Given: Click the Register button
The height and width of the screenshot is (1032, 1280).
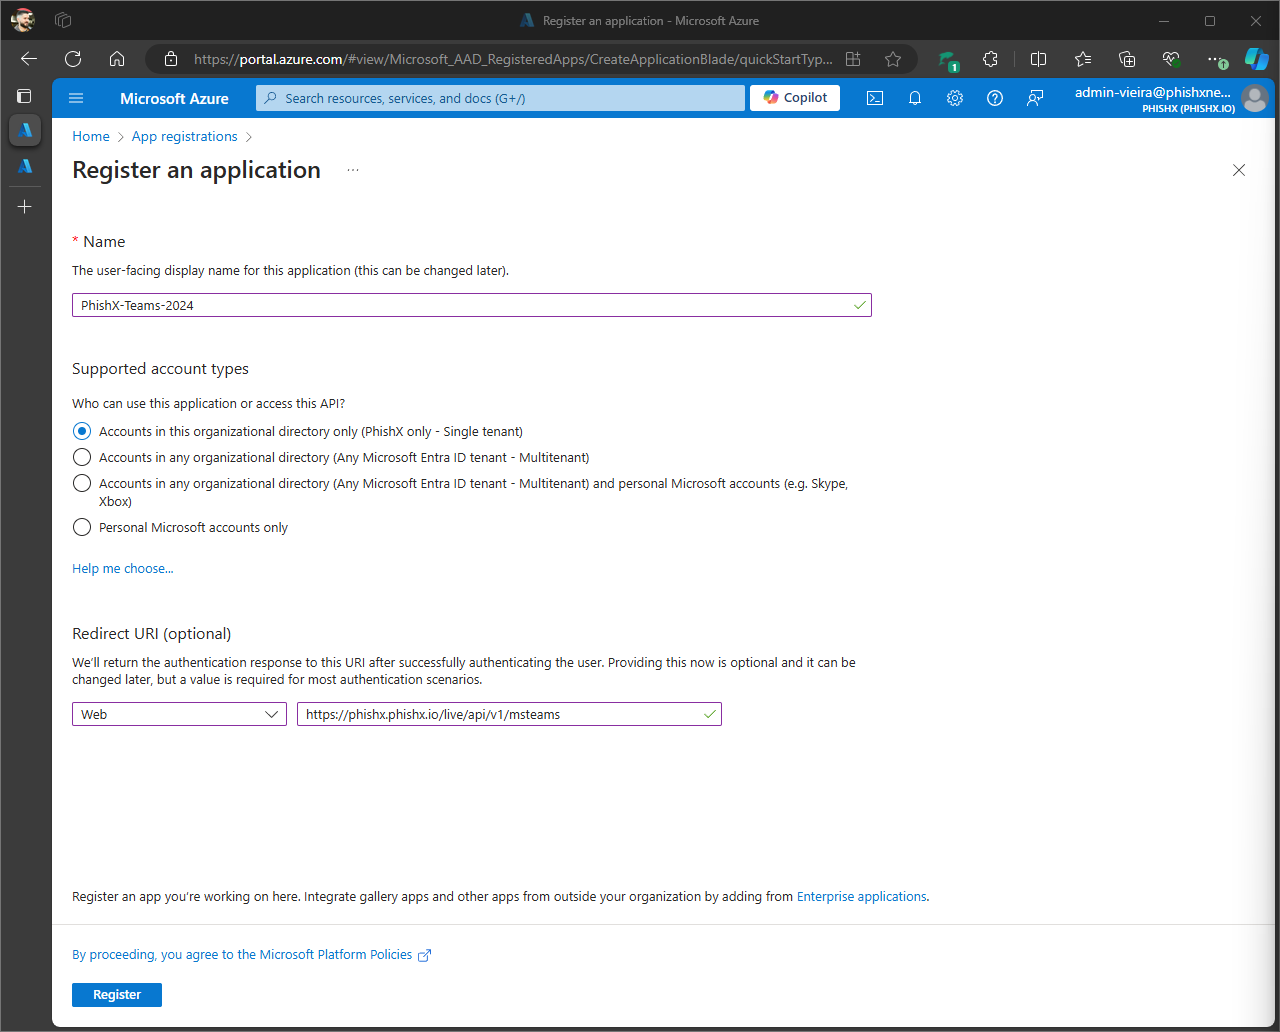Looking at the screenshot, I should [x=117, y=995].
